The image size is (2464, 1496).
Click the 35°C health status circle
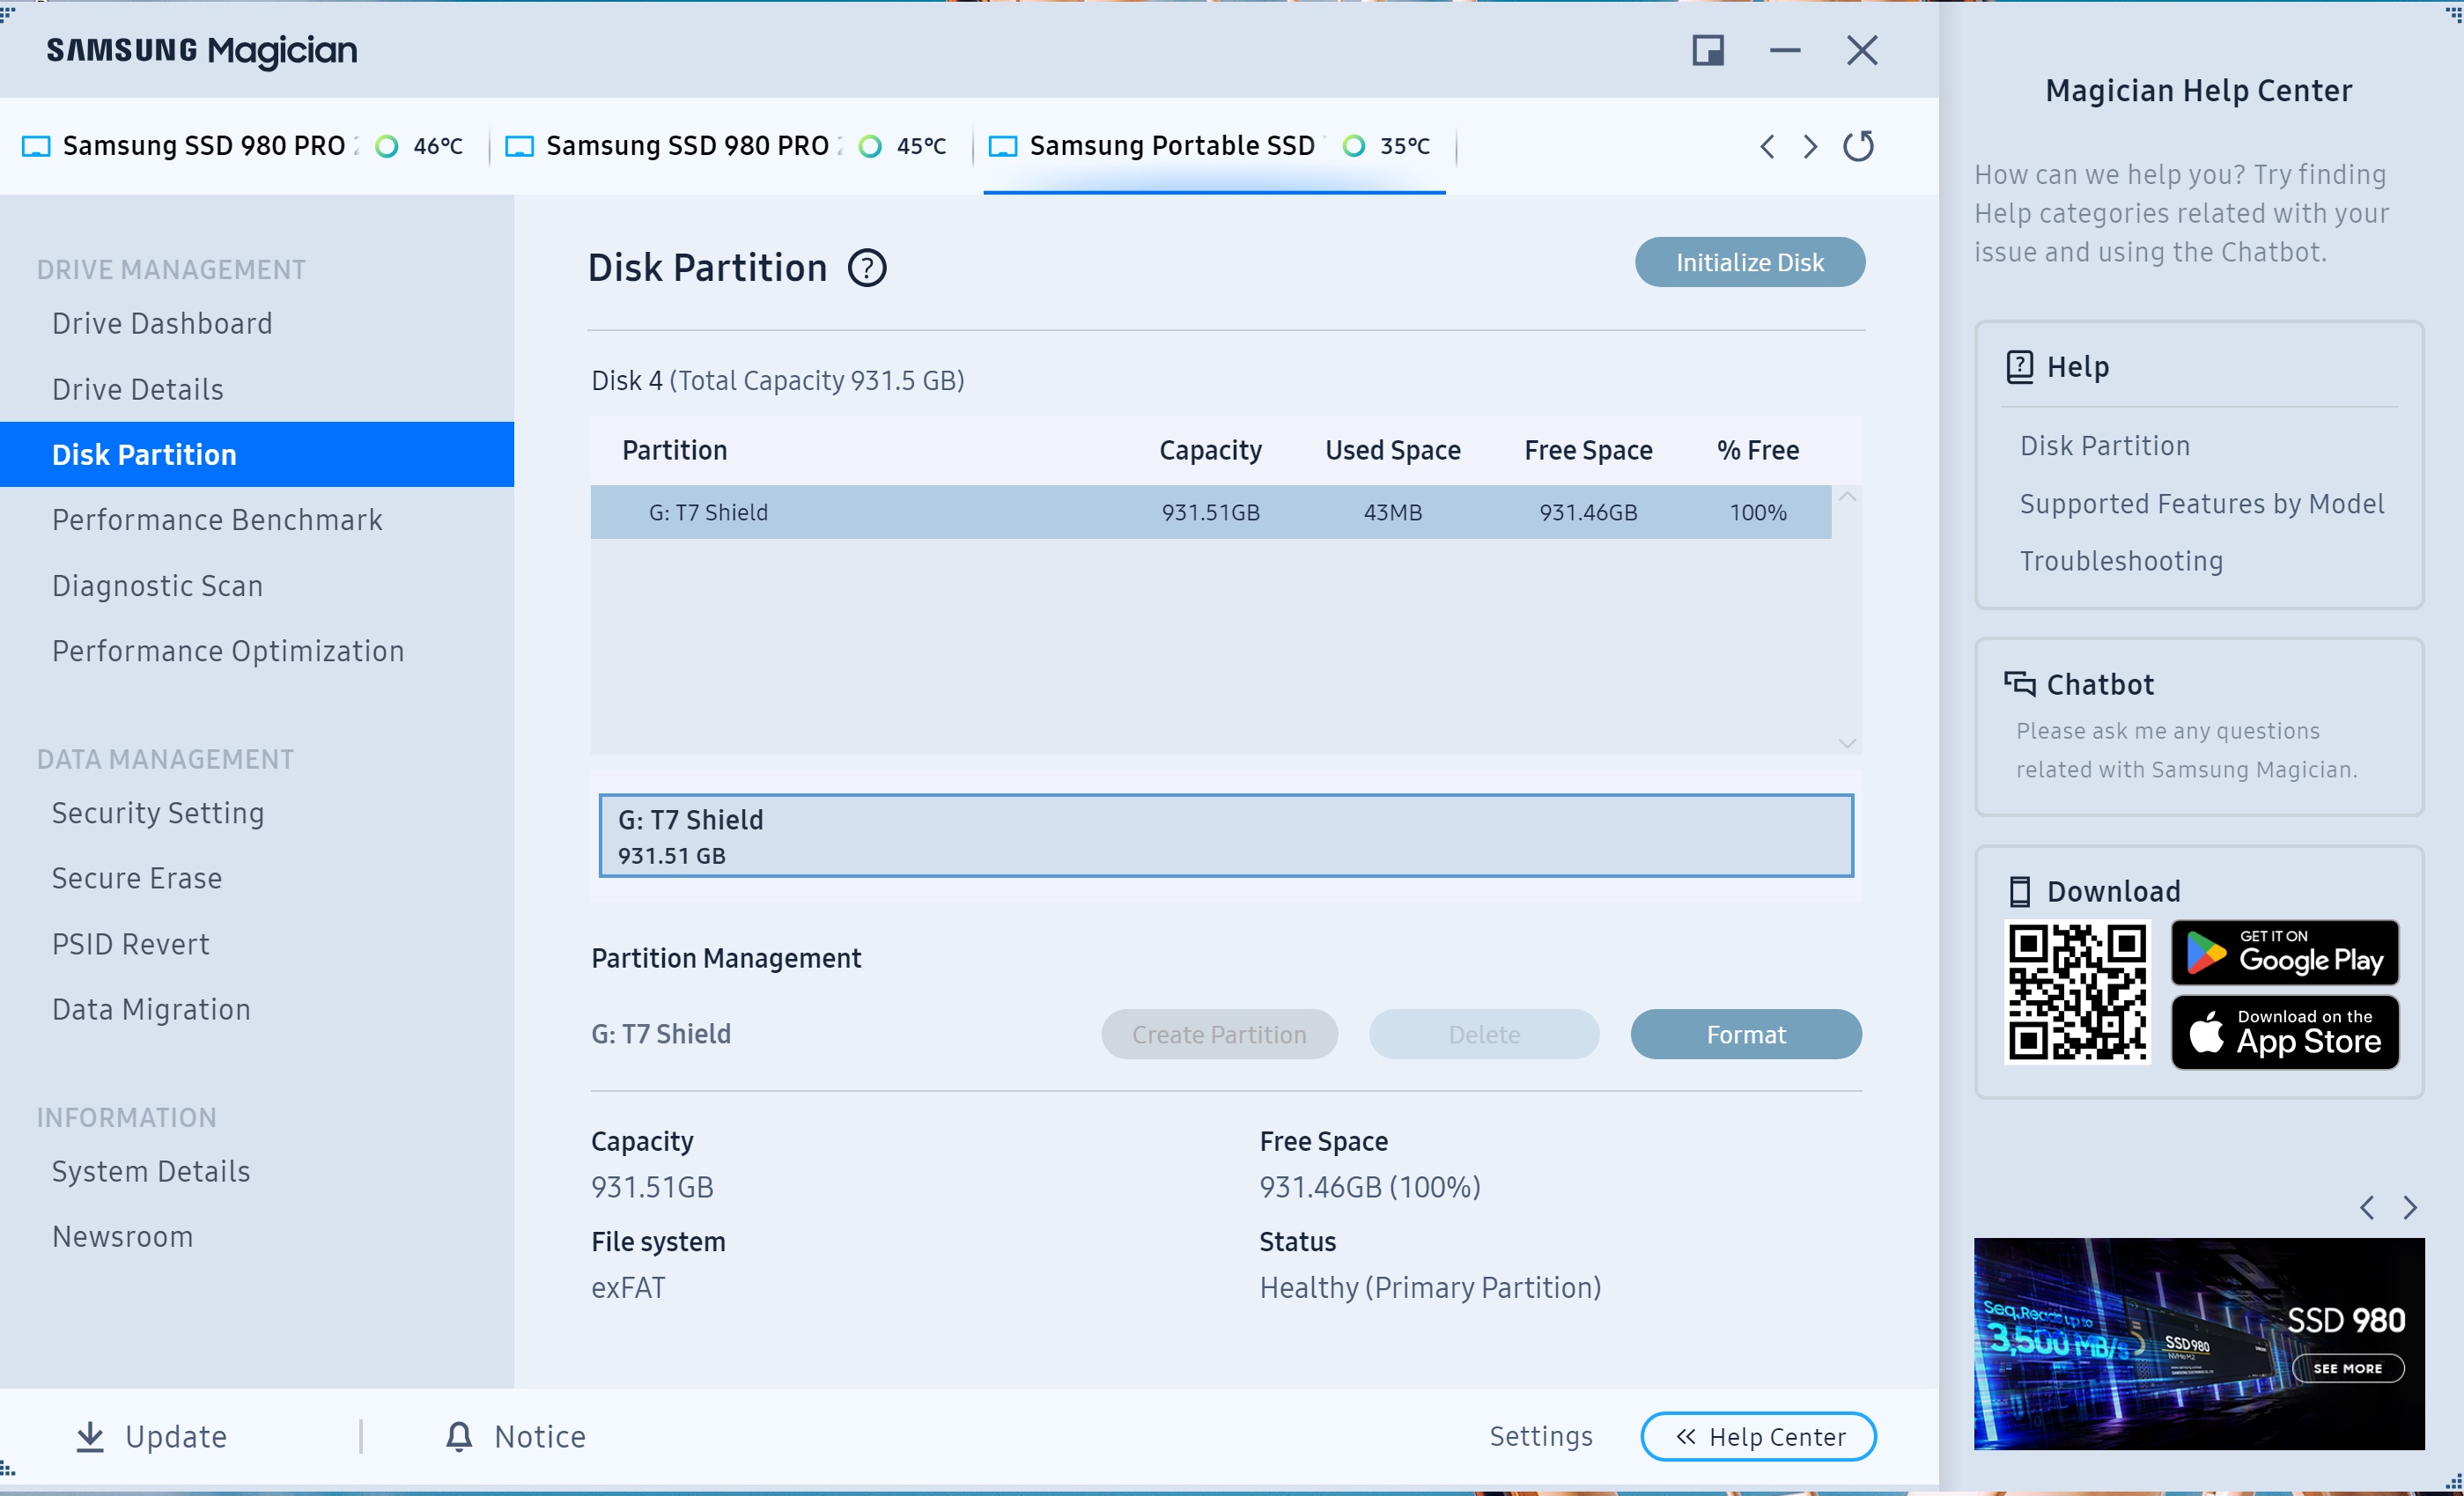coord(1353,146)
